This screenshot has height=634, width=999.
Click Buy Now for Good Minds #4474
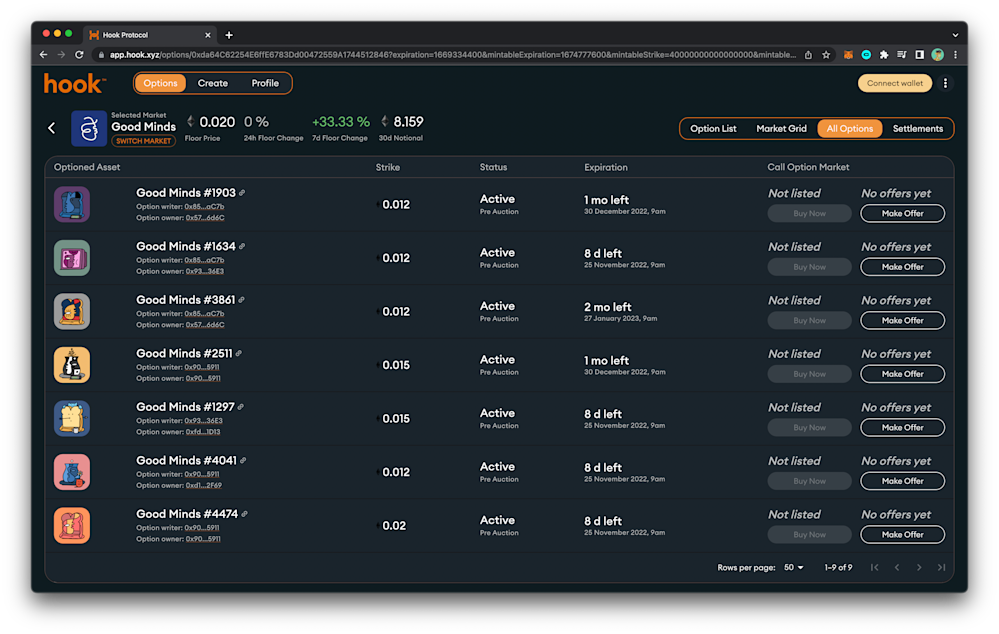point(809,535)
